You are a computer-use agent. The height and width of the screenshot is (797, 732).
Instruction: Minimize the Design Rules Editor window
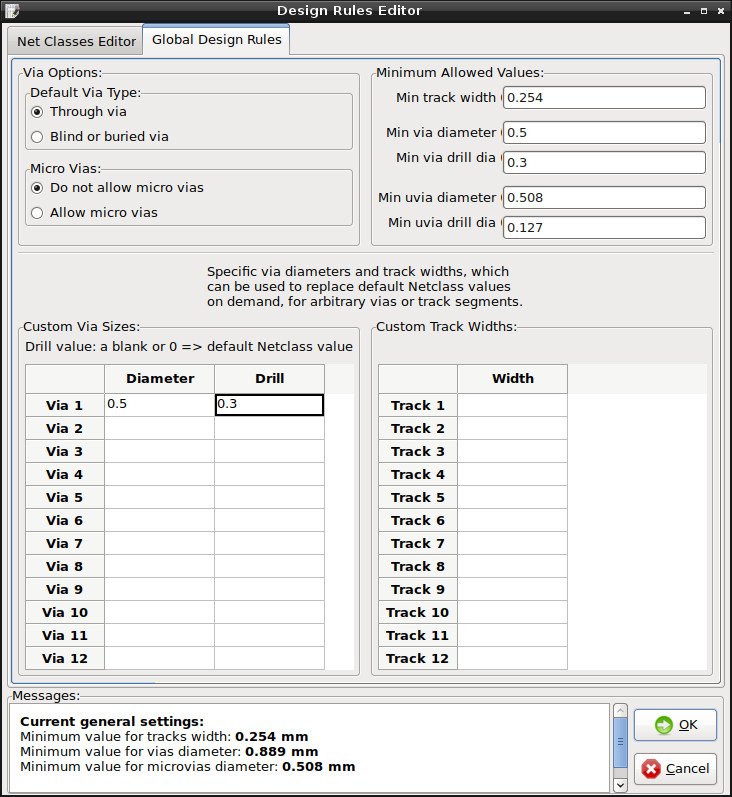click(x=687, y=11)
